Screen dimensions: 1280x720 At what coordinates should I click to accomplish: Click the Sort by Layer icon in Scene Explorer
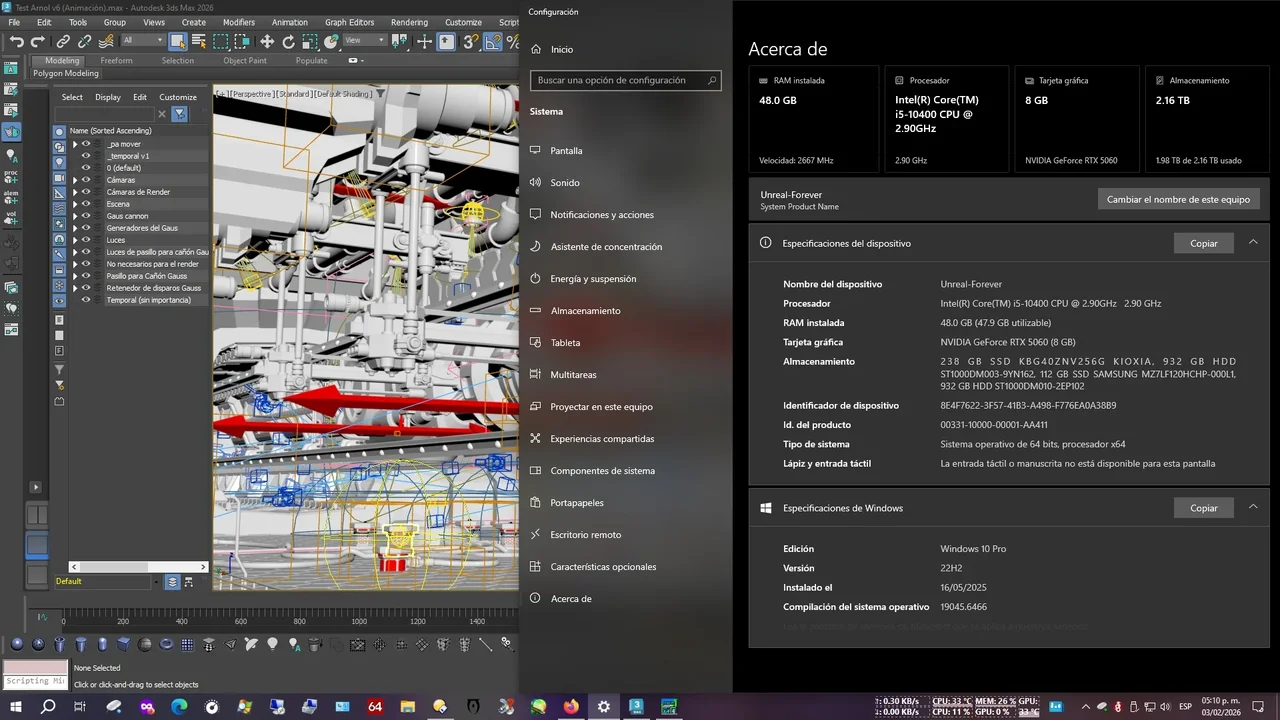pos(172,582)
